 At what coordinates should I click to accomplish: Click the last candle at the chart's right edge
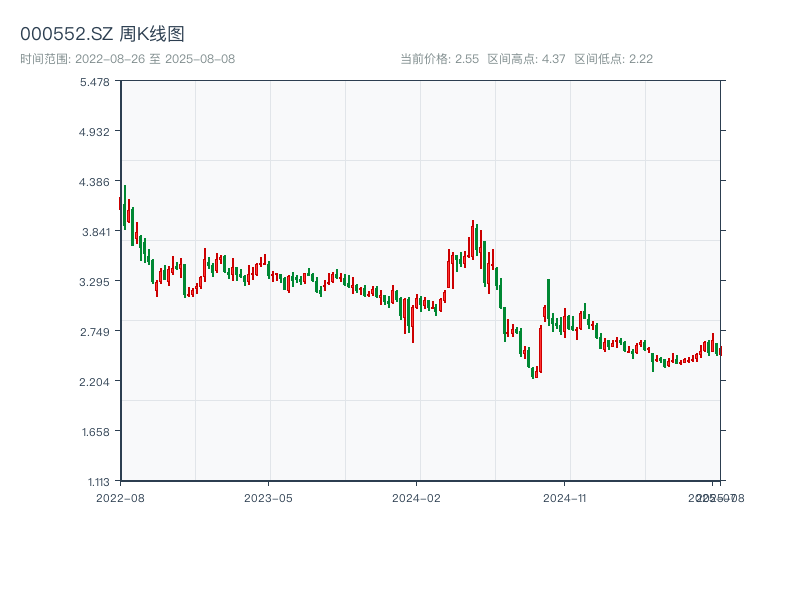(x=720, y=350)
